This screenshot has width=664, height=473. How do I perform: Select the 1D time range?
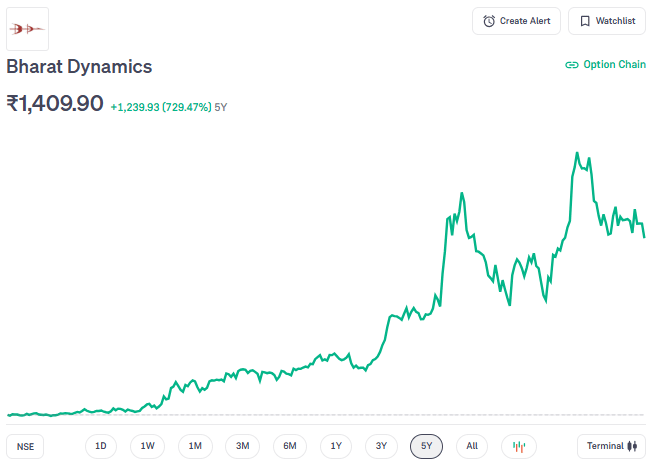(x=101, y=446)
